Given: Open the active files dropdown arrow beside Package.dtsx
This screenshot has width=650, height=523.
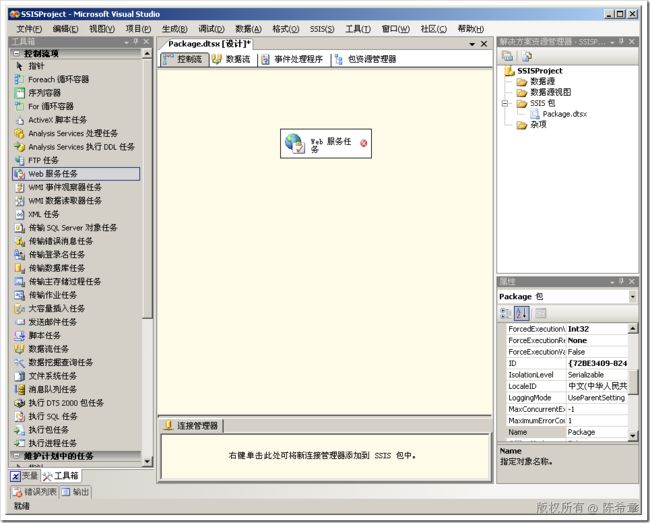Looking at the screenshot, I should click(472, 44).
